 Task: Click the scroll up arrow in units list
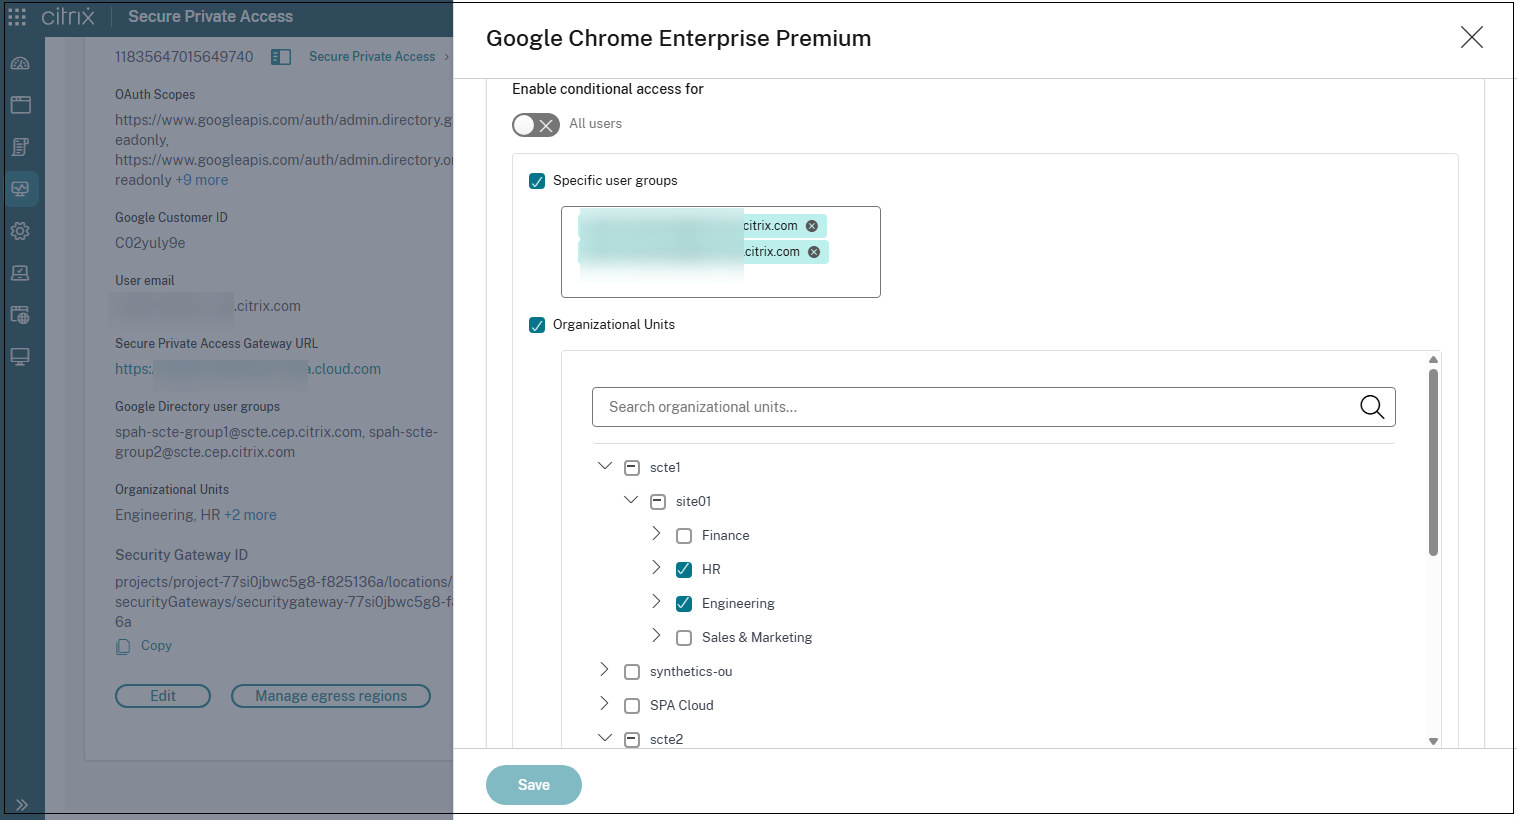(1433, 359)
